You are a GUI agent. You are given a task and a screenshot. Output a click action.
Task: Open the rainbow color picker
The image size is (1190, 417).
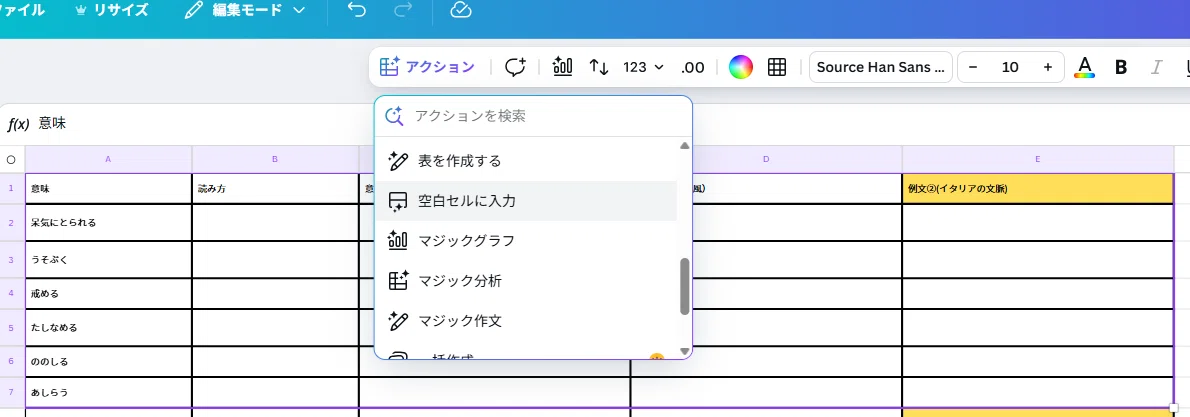tap(741, 67)
